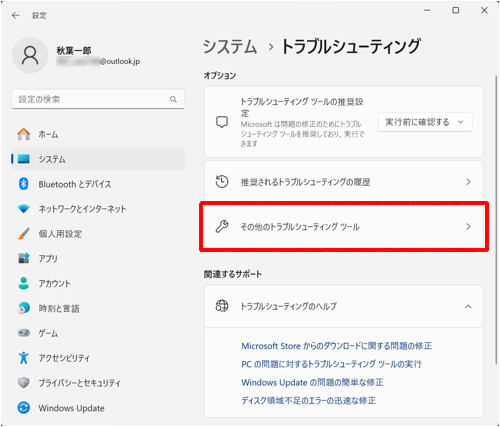Select システム in the sidebar

[98, 159]
